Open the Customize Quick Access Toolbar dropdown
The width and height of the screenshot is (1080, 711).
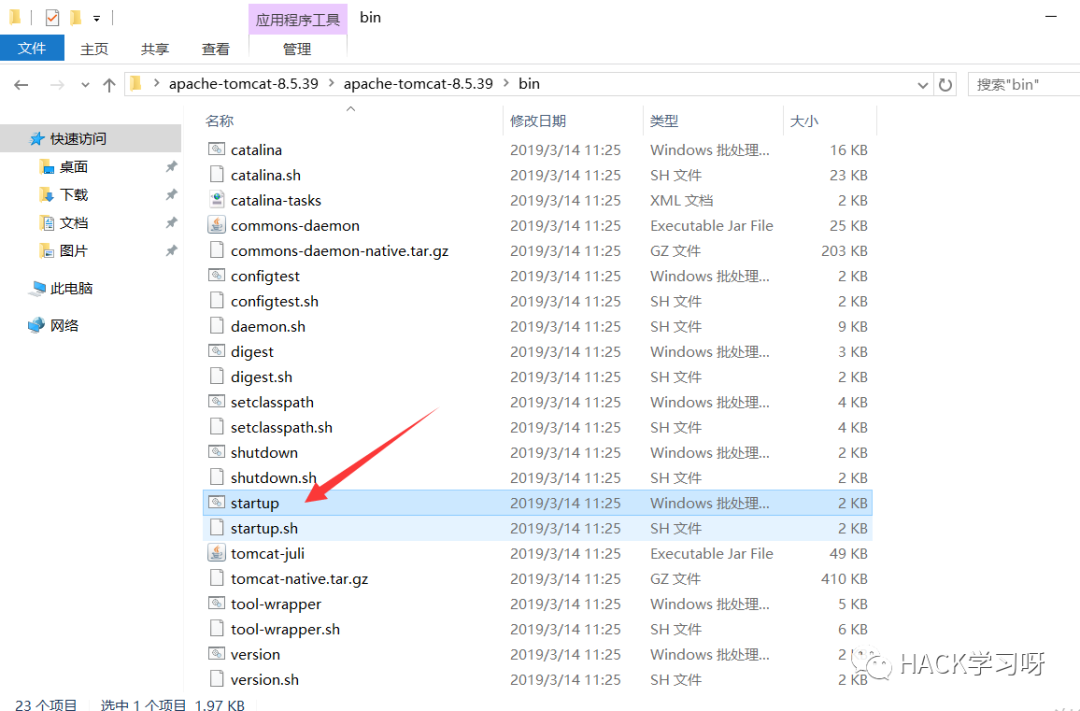pyautogui.click(x=96, y=18)
